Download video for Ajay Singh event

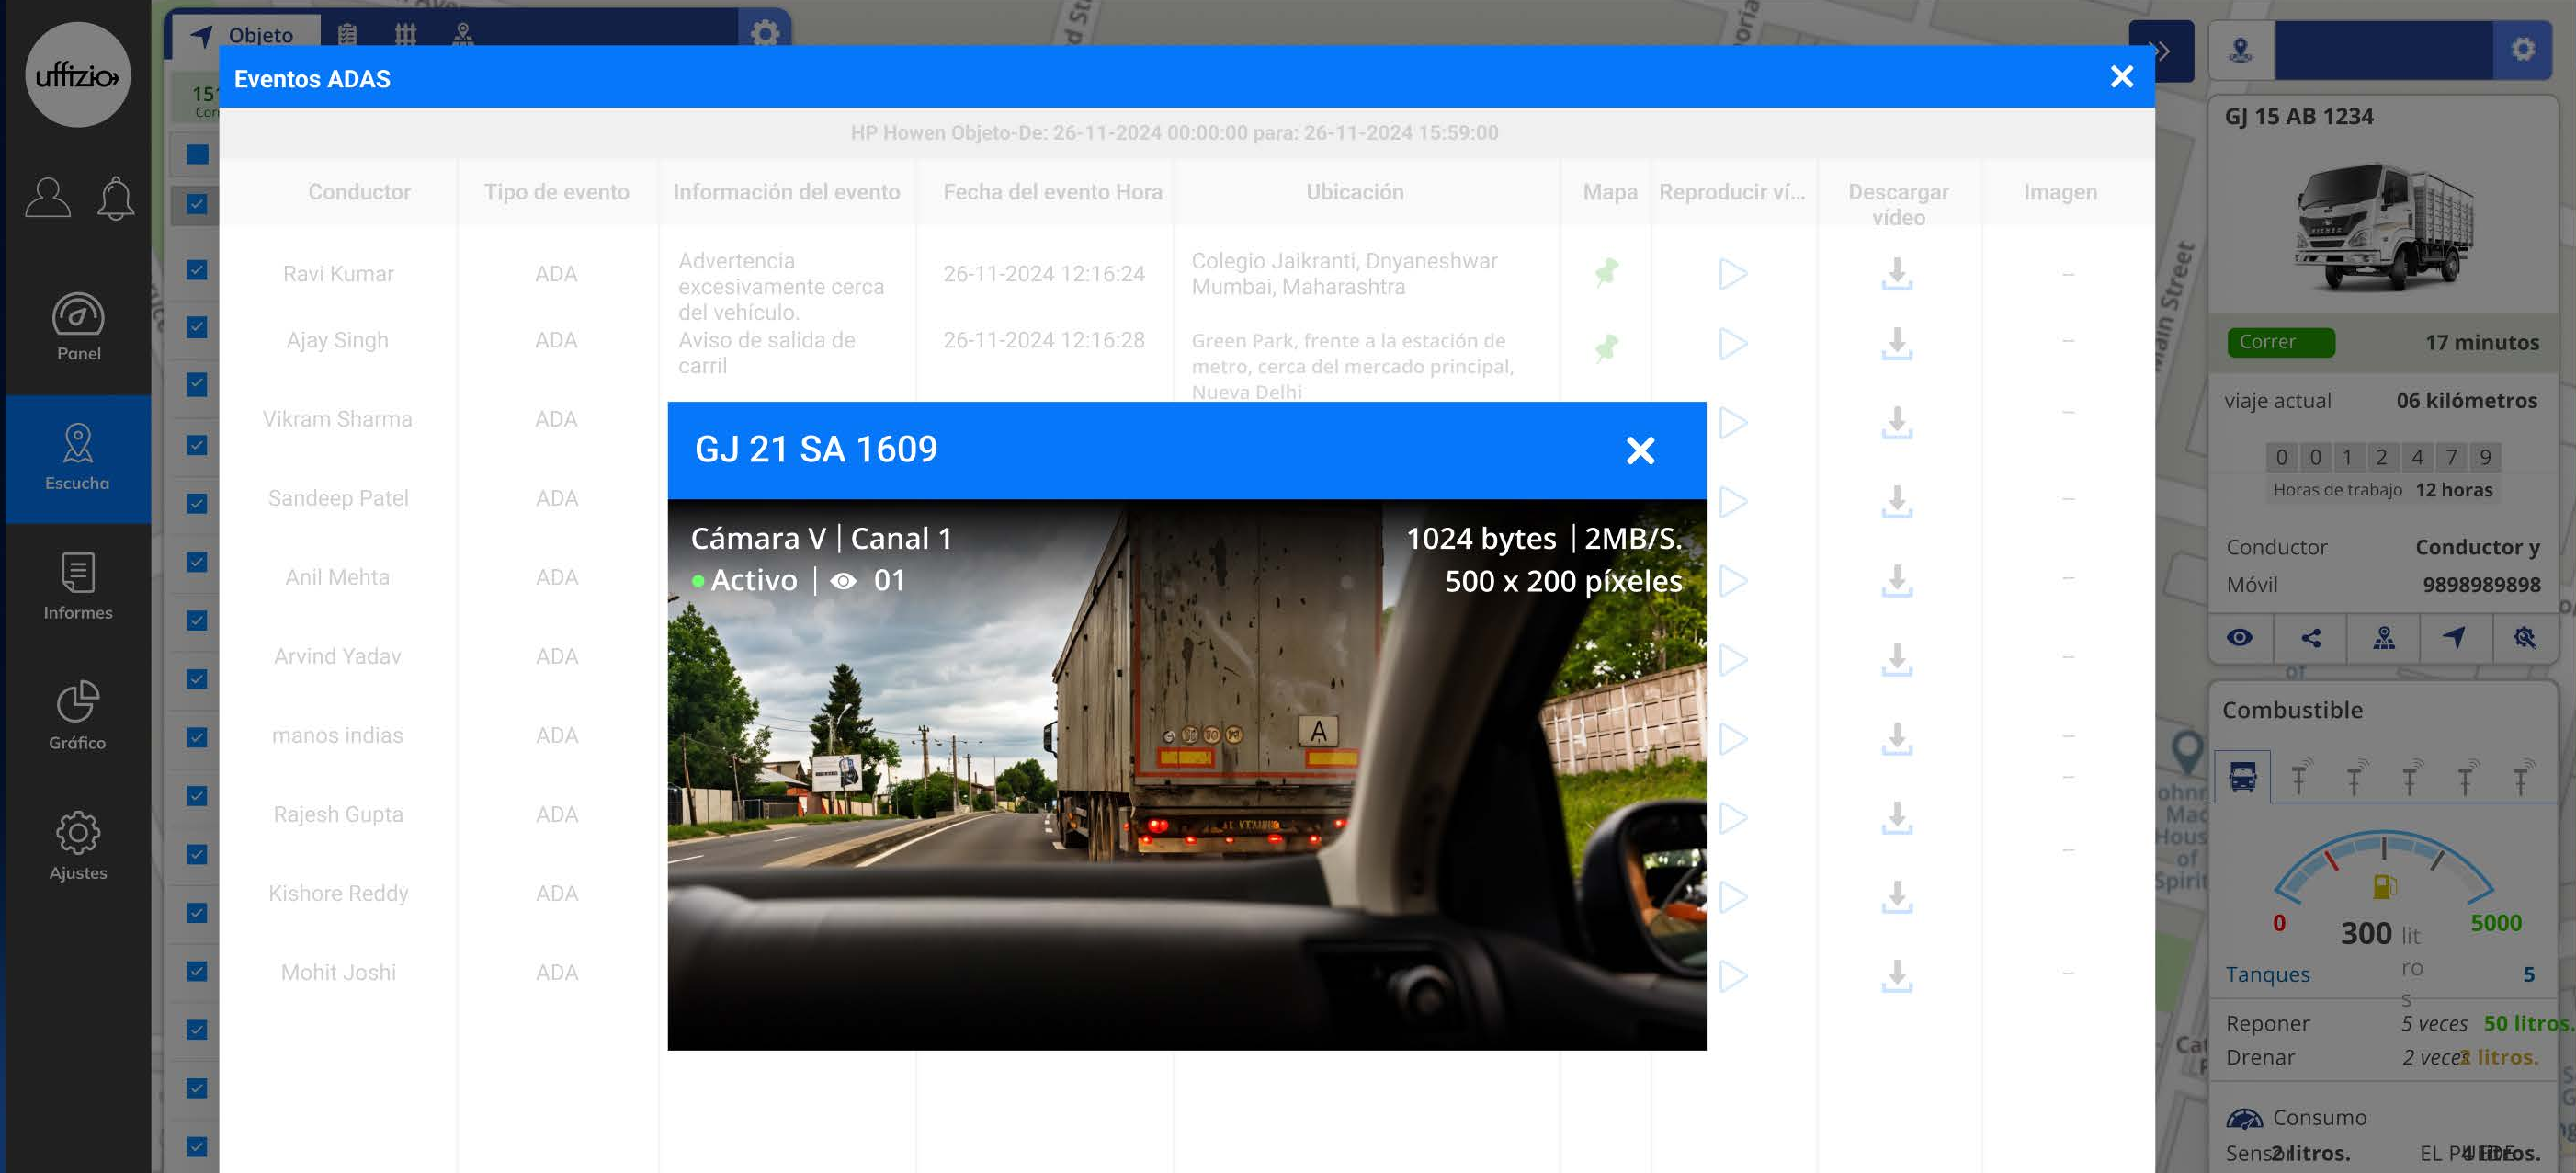[x=1897, y=343]
